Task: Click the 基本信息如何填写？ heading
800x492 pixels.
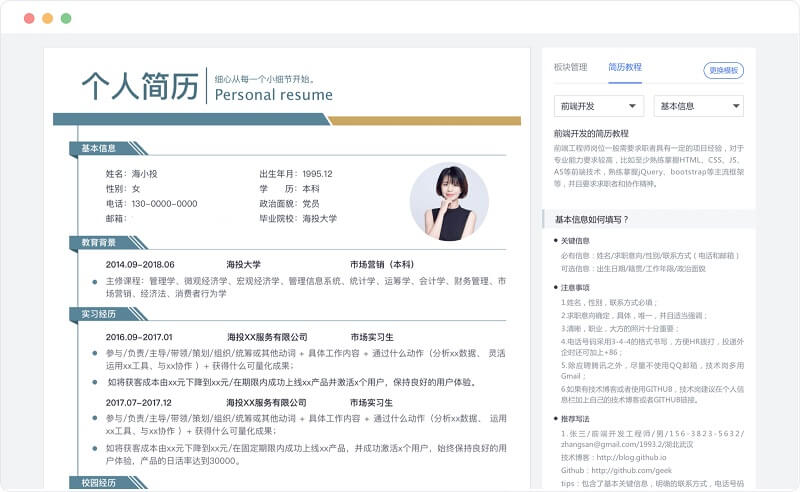Action: [592, 219]
